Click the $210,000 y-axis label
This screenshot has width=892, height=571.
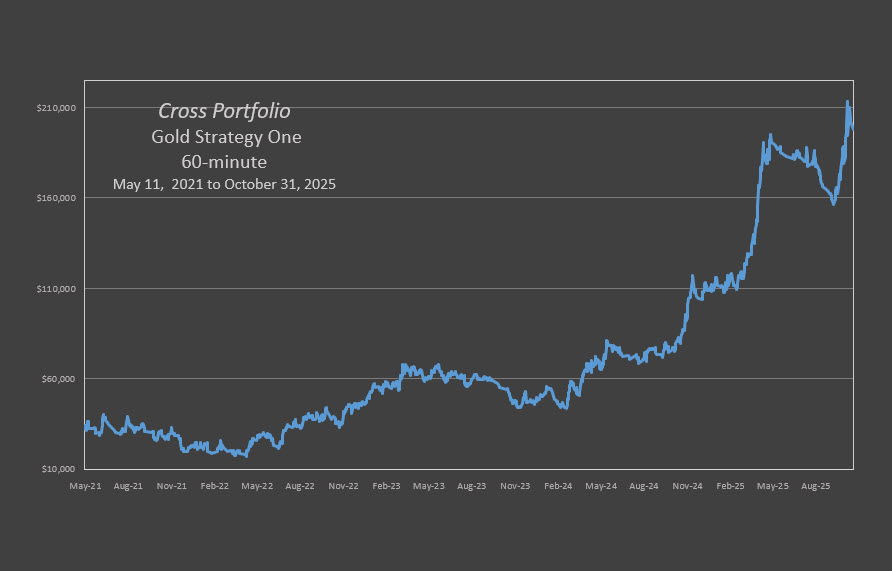tap(58, 108)
